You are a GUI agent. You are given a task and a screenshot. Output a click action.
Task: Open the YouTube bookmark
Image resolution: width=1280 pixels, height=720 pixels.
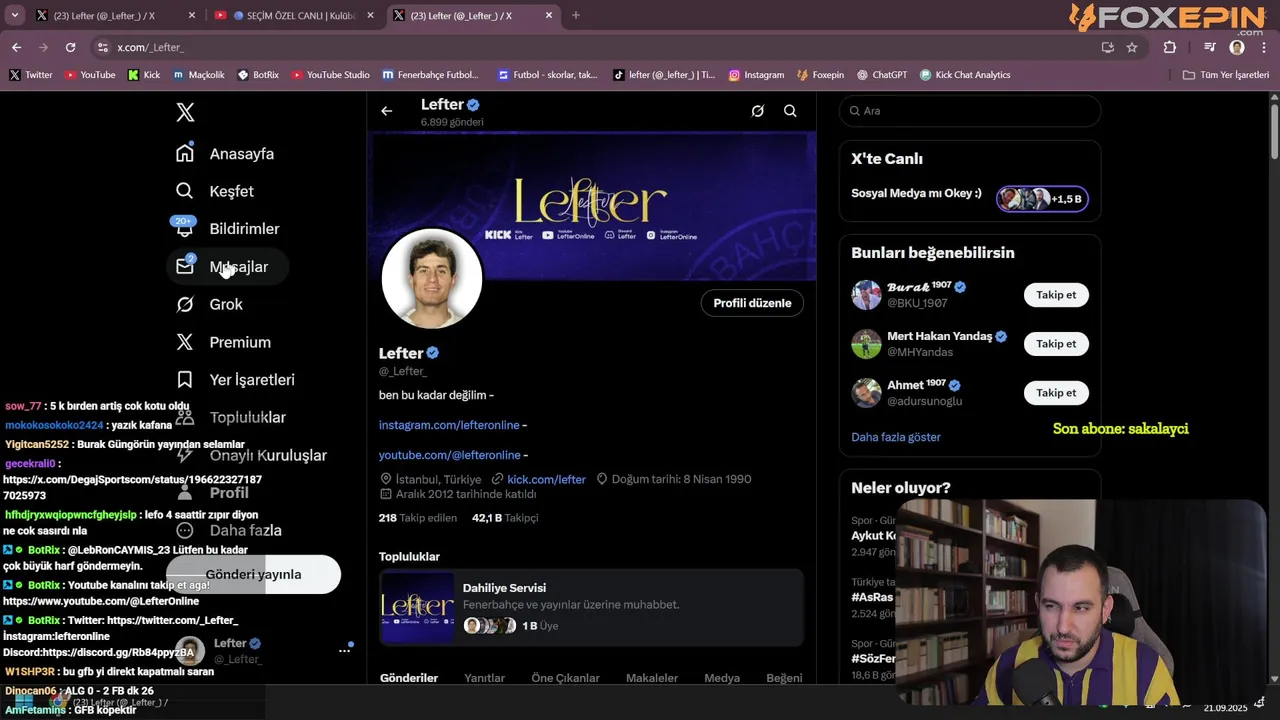pos(90,75)
